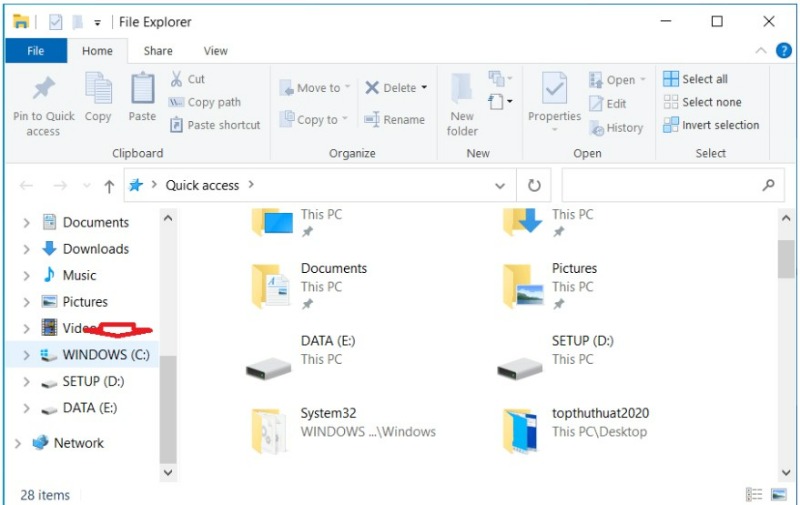Switch to the View tab
The height and width of the screenshot is (505, 800).
coord(215,50)
